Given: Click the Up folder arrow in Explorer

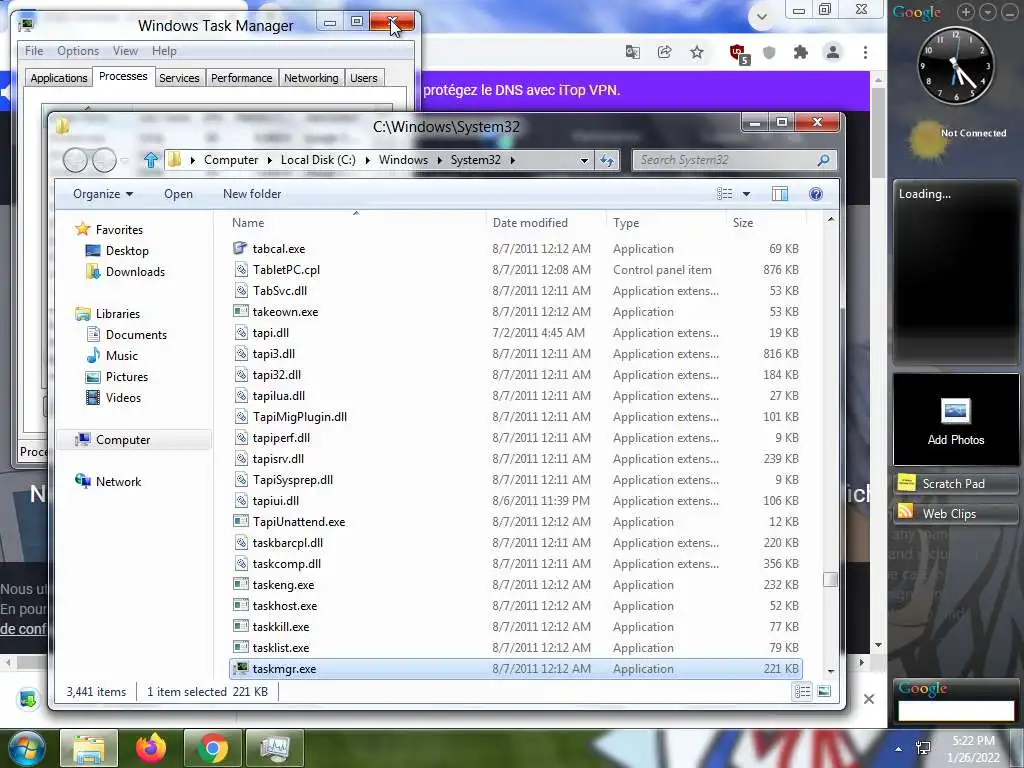Looking at the screenshot, I should tap(151, 160).
